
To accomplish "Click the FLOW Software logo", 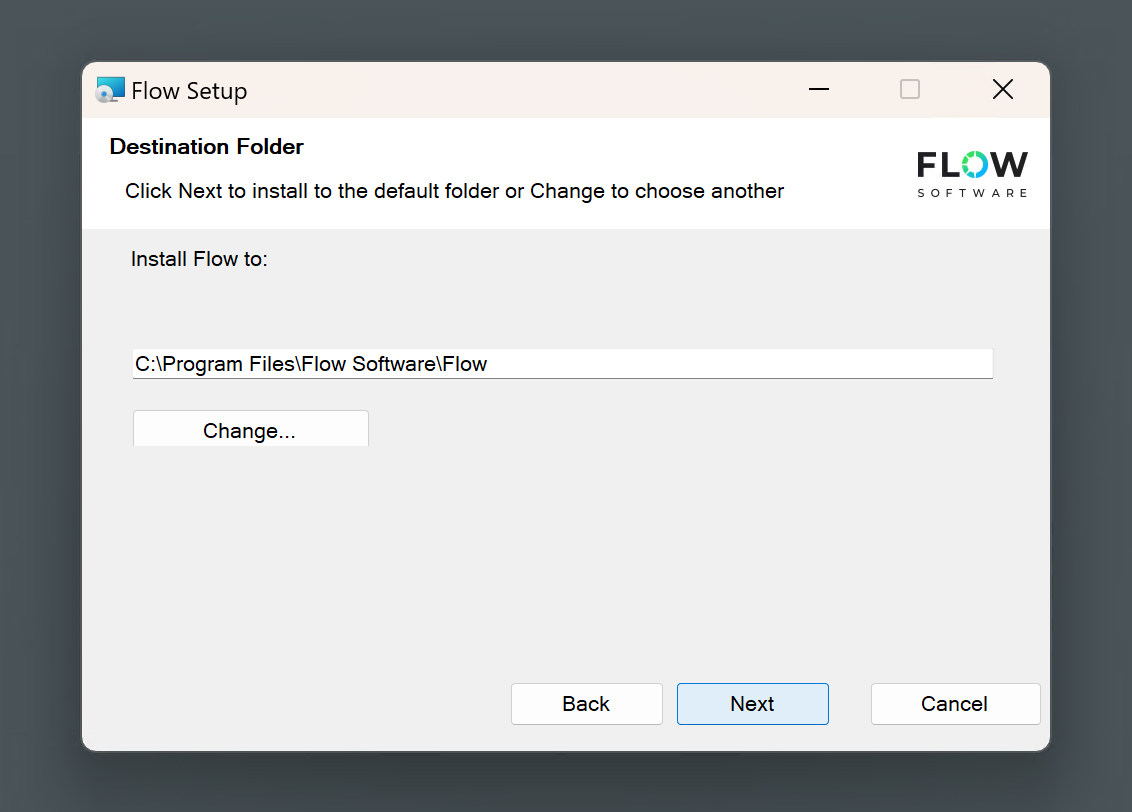I will (972, 173).
